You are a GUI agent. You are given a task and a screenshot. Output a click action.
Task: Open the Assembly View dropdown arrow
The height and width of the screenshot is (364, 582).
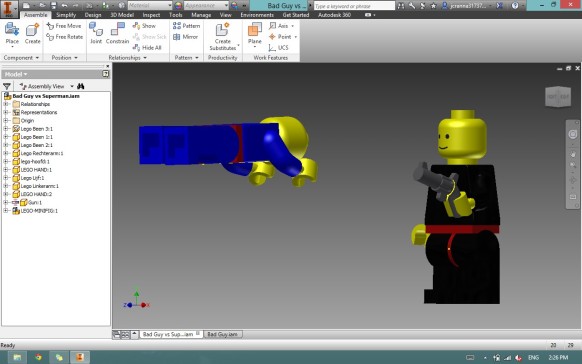72,86
